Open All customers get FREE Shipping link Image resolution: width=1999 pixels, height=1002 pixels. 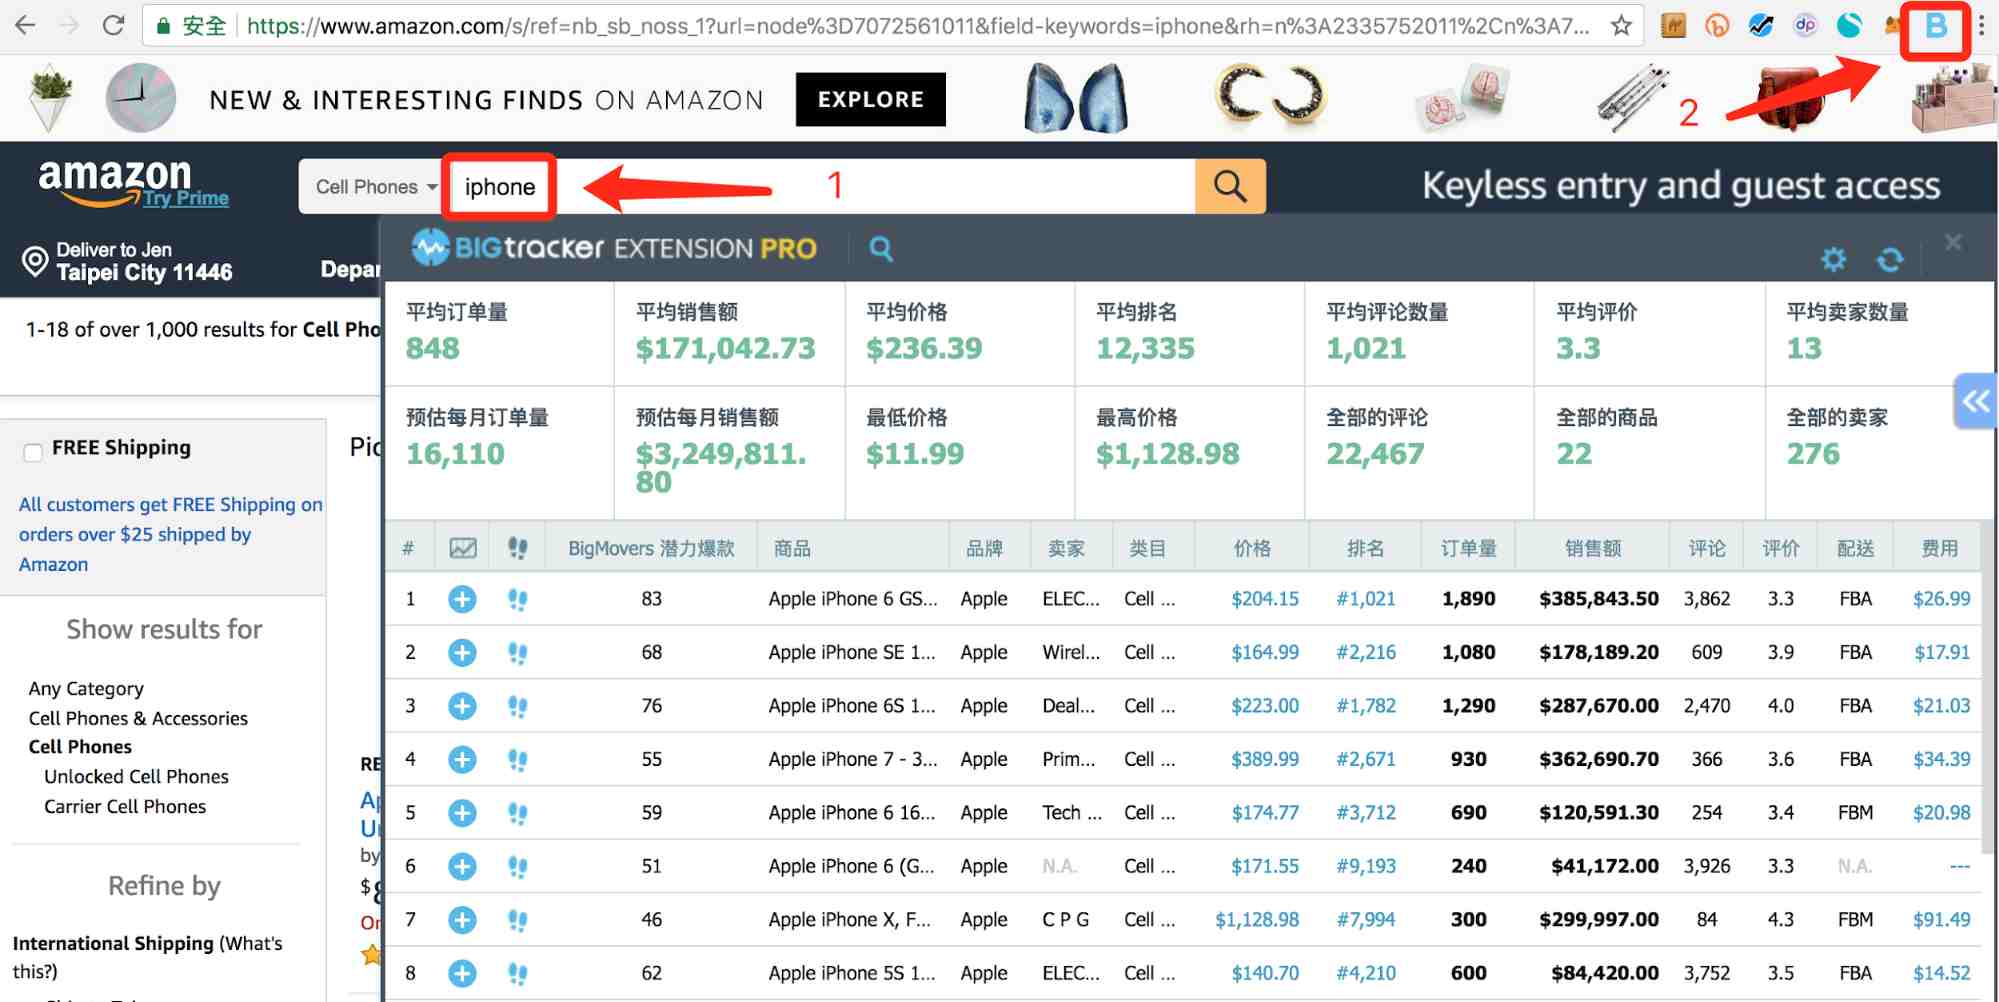pos(170,534)
